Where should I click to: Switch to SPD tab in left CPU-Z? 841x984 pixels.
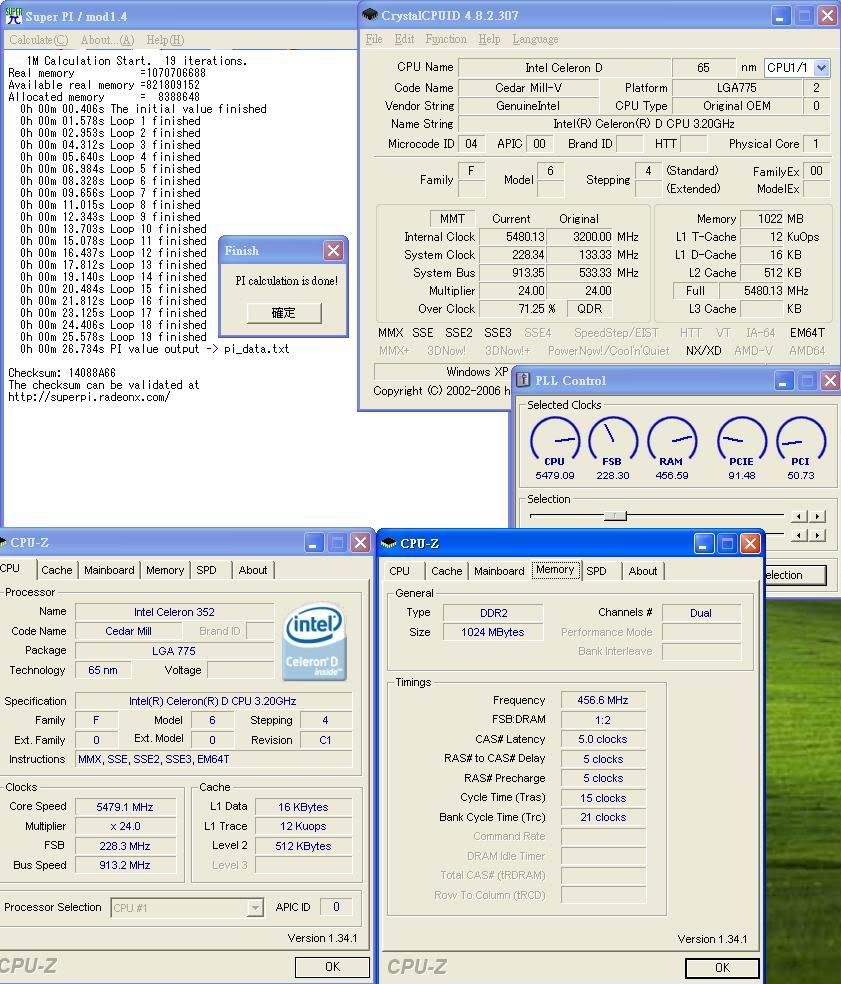206,570
